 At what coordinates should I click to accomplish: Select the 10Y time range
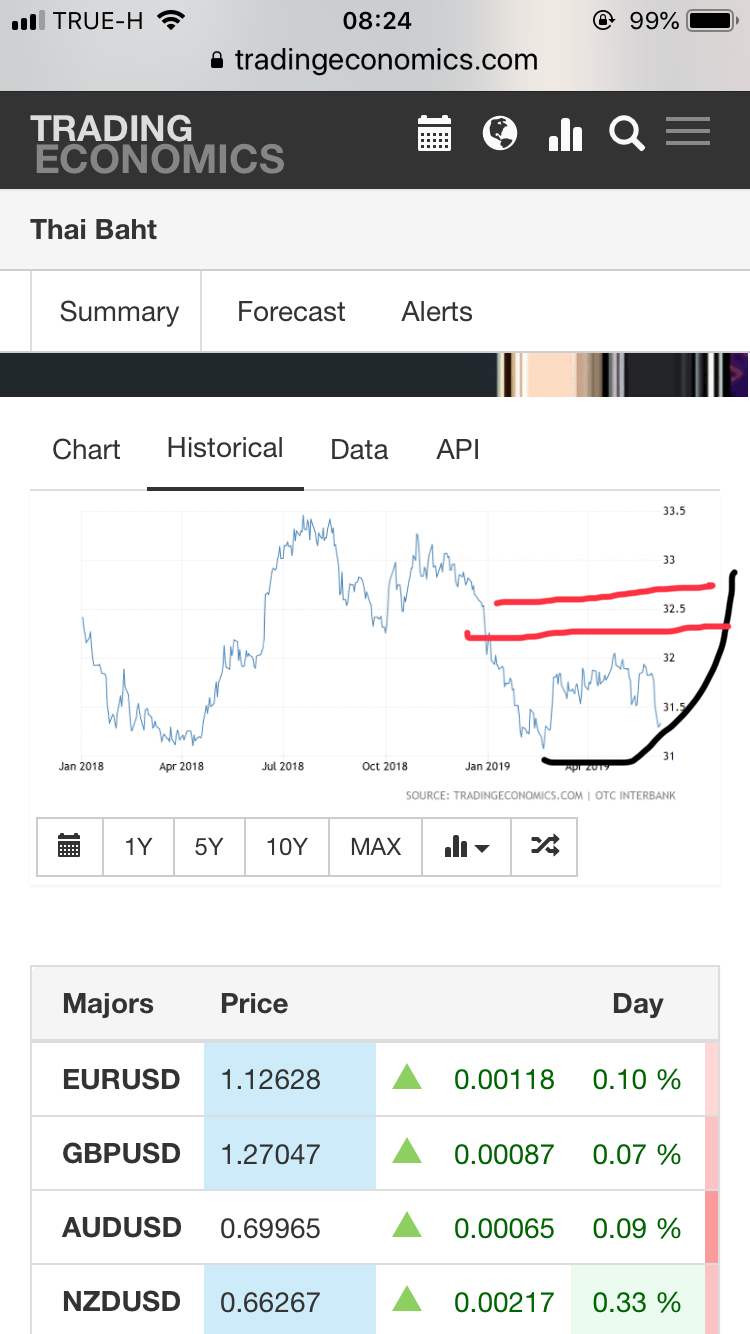point(286,847)
